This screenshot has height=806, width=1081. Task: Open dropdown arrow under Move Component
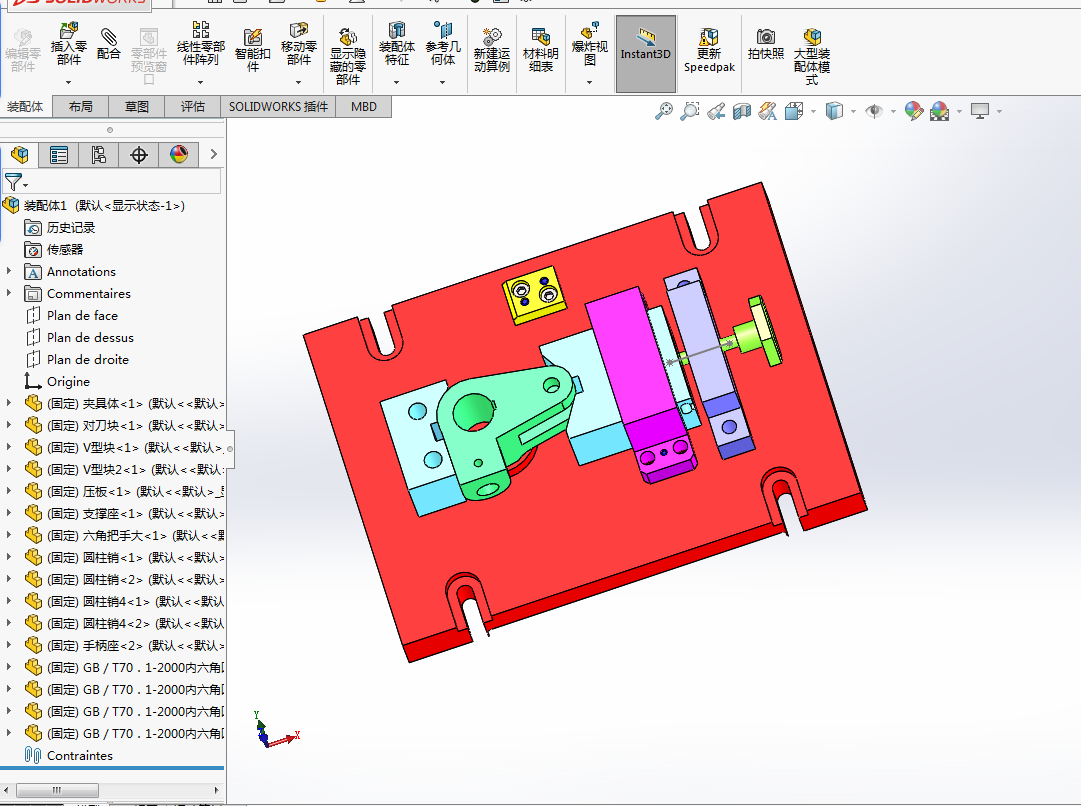(x=299, y=82)
